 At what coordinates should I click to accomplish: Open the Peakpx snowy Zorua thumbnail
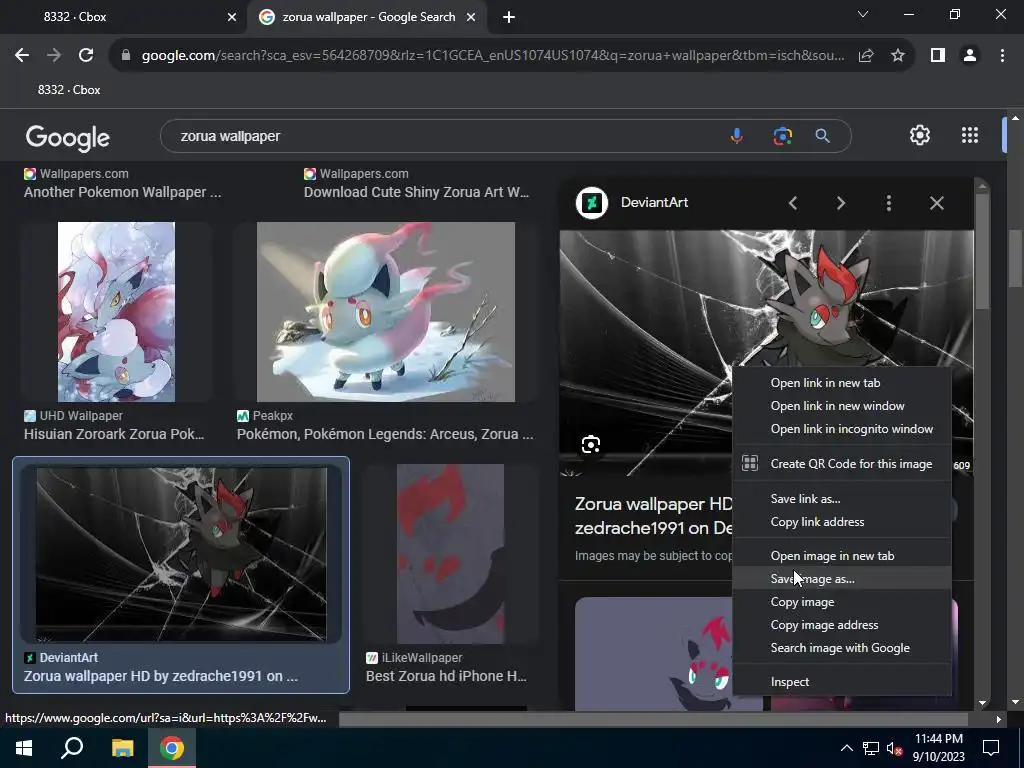click(x=385, y=312)
